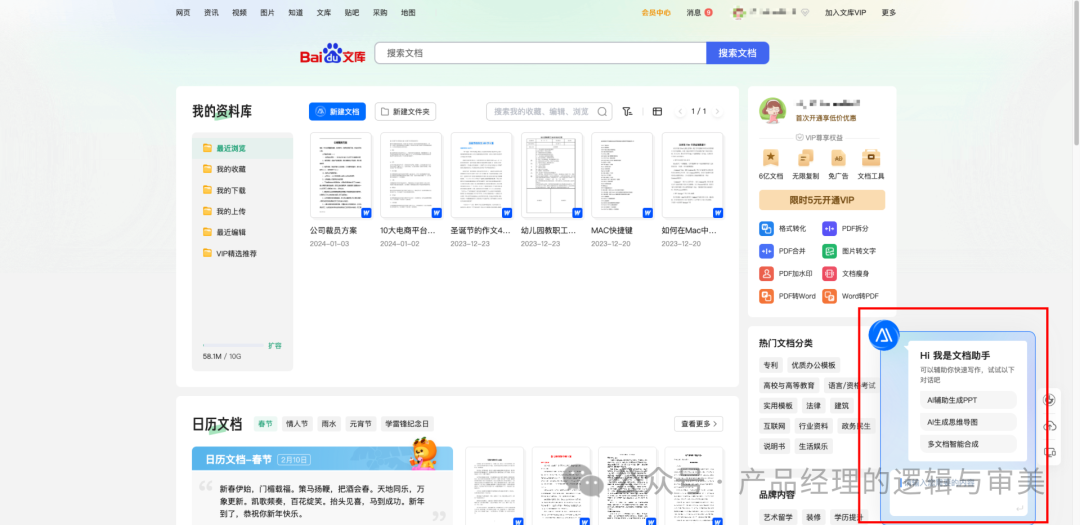Switch to the 雨水 calendar tab

click(328, 424)
